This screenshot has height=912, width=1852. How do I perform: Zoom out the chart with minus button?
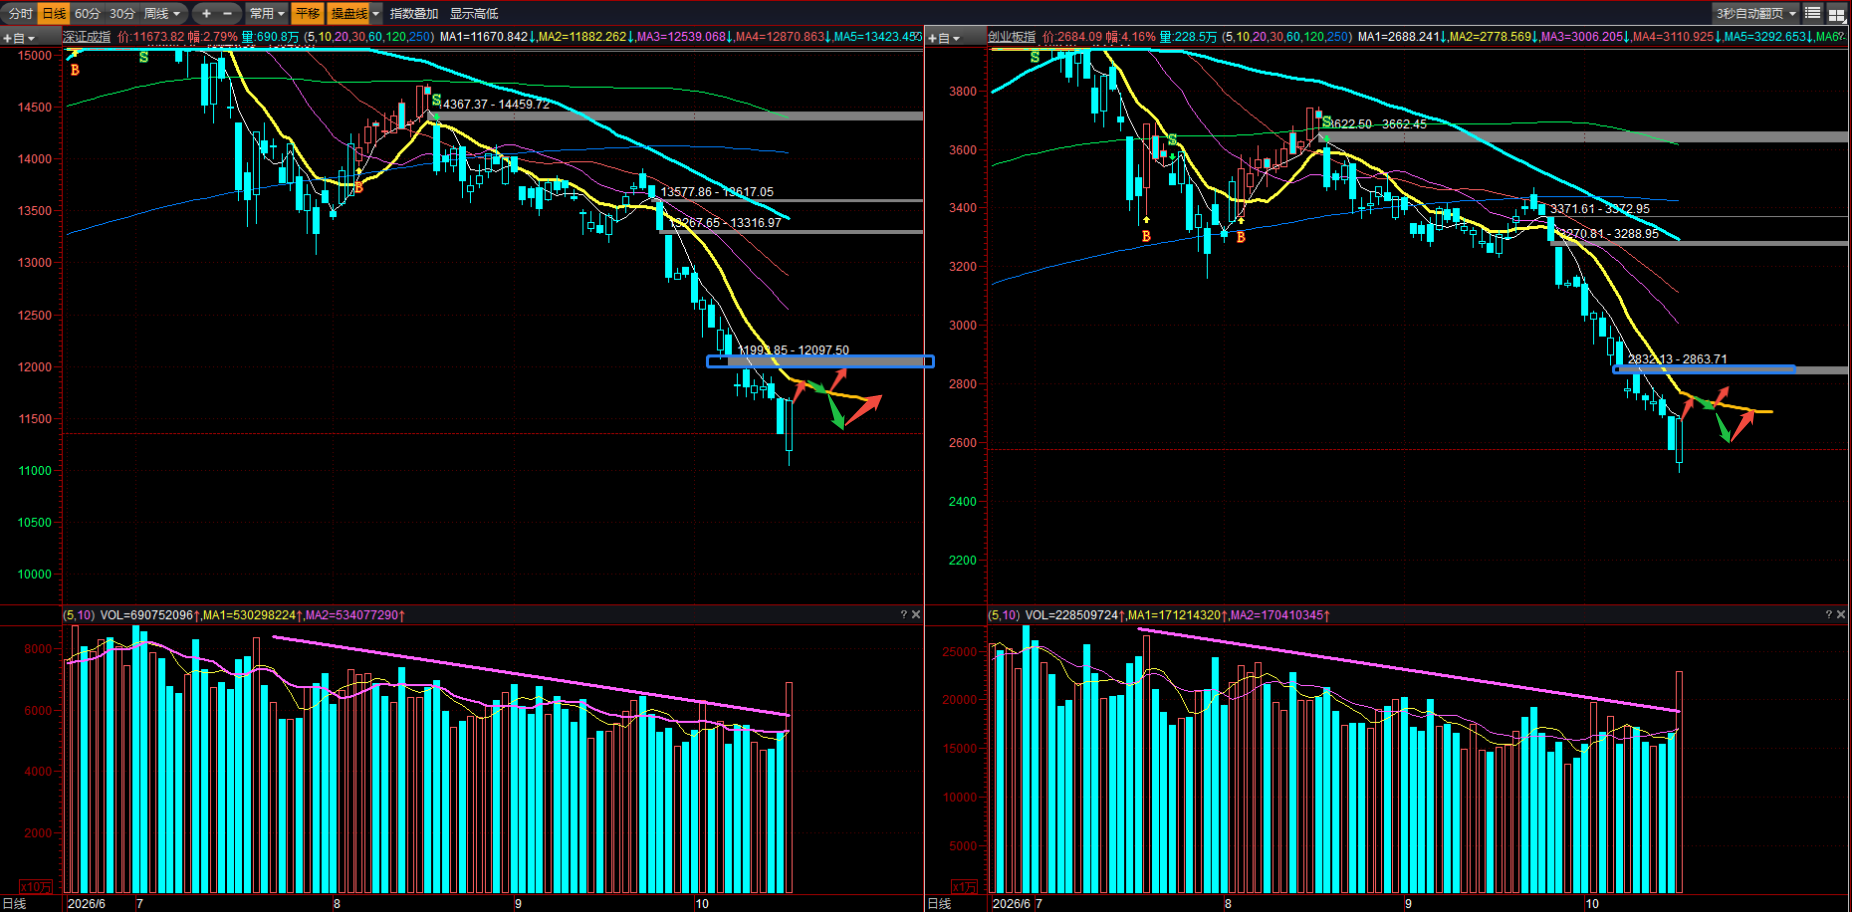(x=228, y=13)
